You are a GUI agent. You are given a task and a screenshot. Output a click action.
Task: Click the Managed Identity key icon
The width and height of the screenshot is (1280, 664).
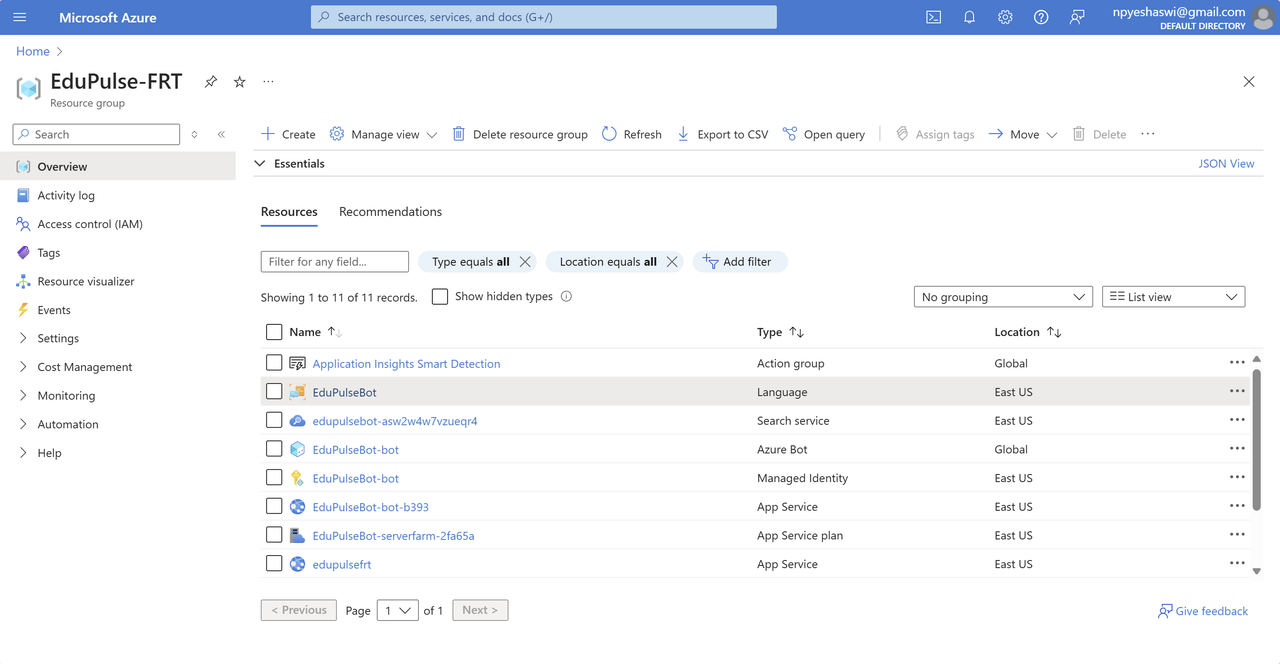(x=297, y=478)
